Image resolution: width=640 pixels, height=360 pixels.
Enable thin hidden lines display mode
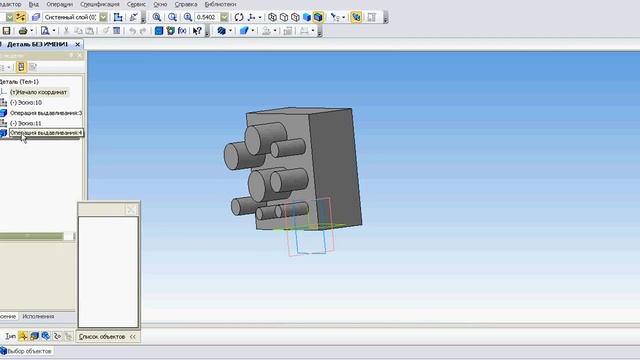[x=295, y=17]
